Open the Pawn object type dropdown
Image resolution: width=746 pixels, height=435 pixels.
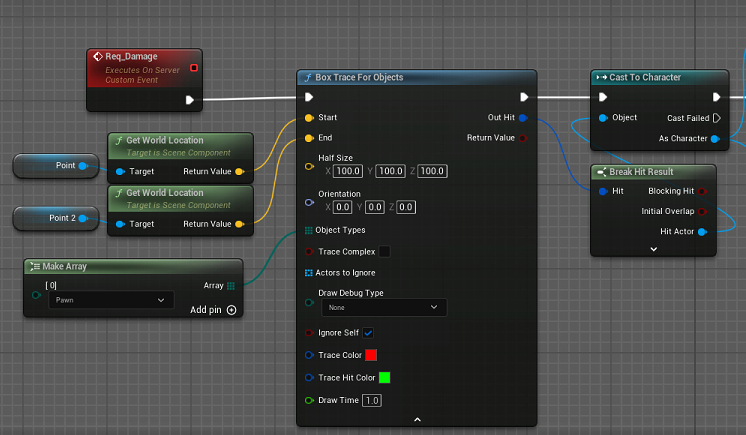[x=111, y=300]
